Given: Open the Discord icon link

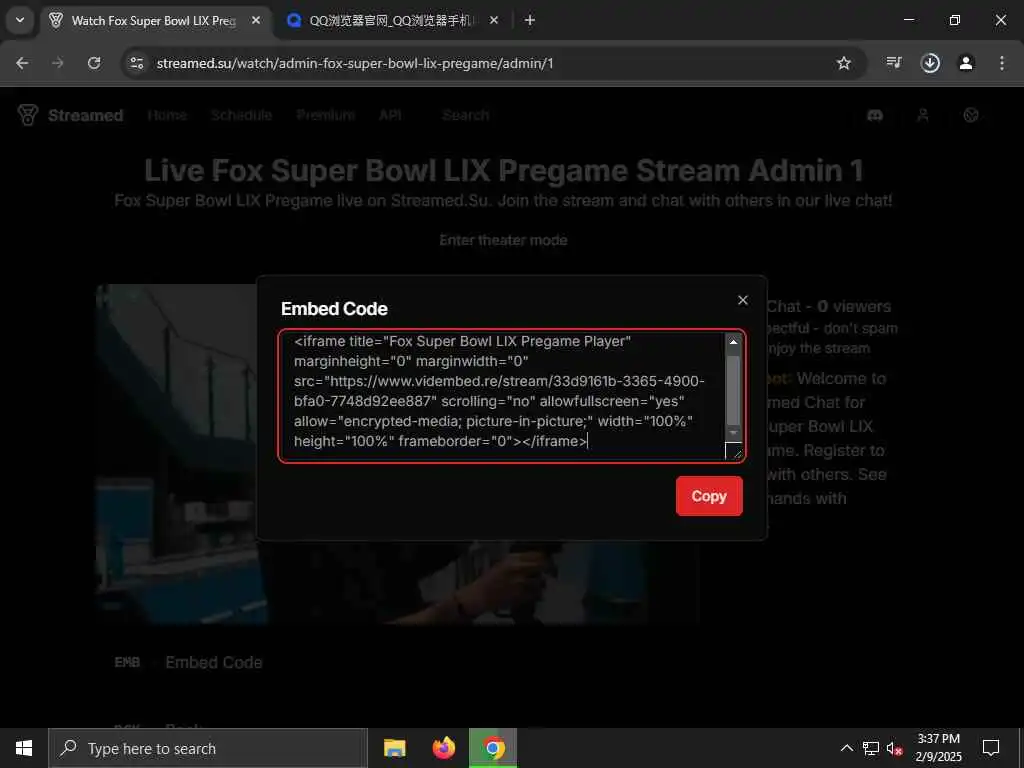Looking at the screenshot, I should pyautogui.click(x=875, y=116).
